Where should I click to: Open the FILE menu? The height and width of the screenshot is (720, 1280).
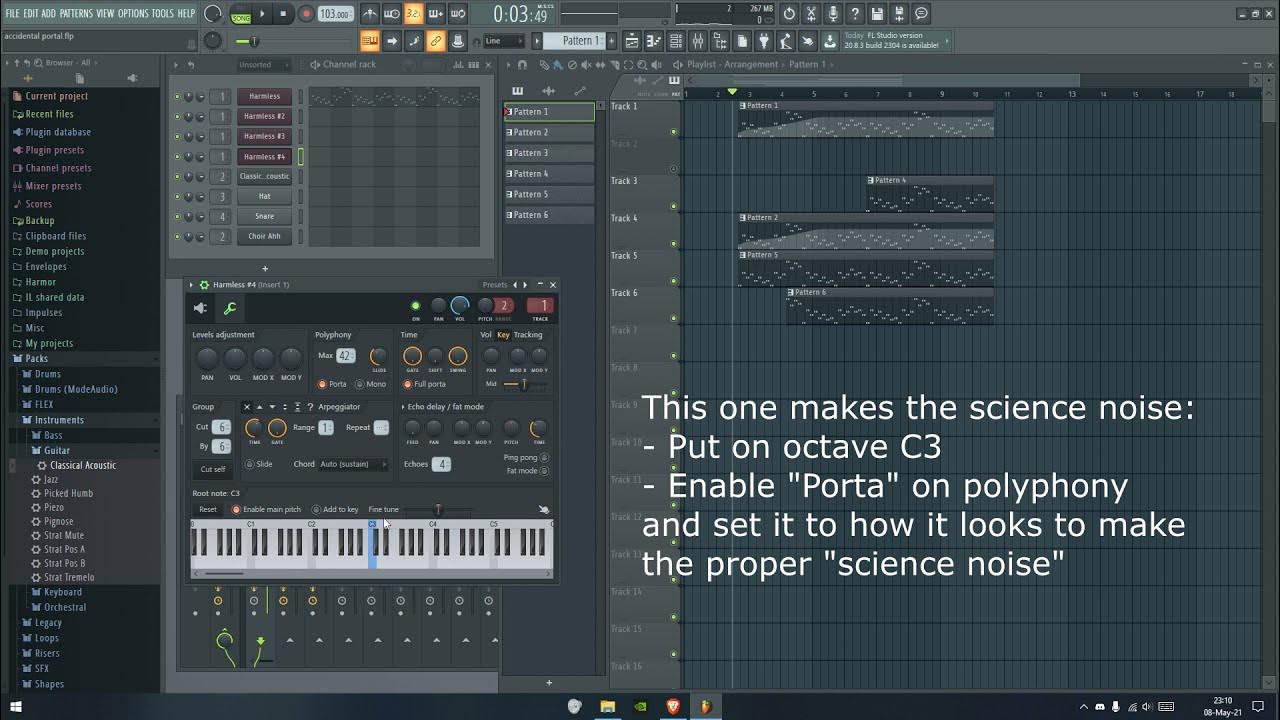[12, 13]
